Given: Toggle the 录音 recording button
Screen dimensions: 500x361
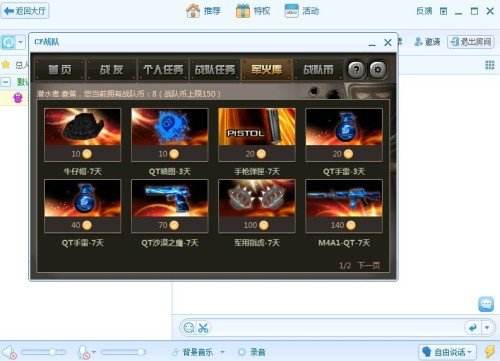Looking at the screenshot, I should 252,352.
